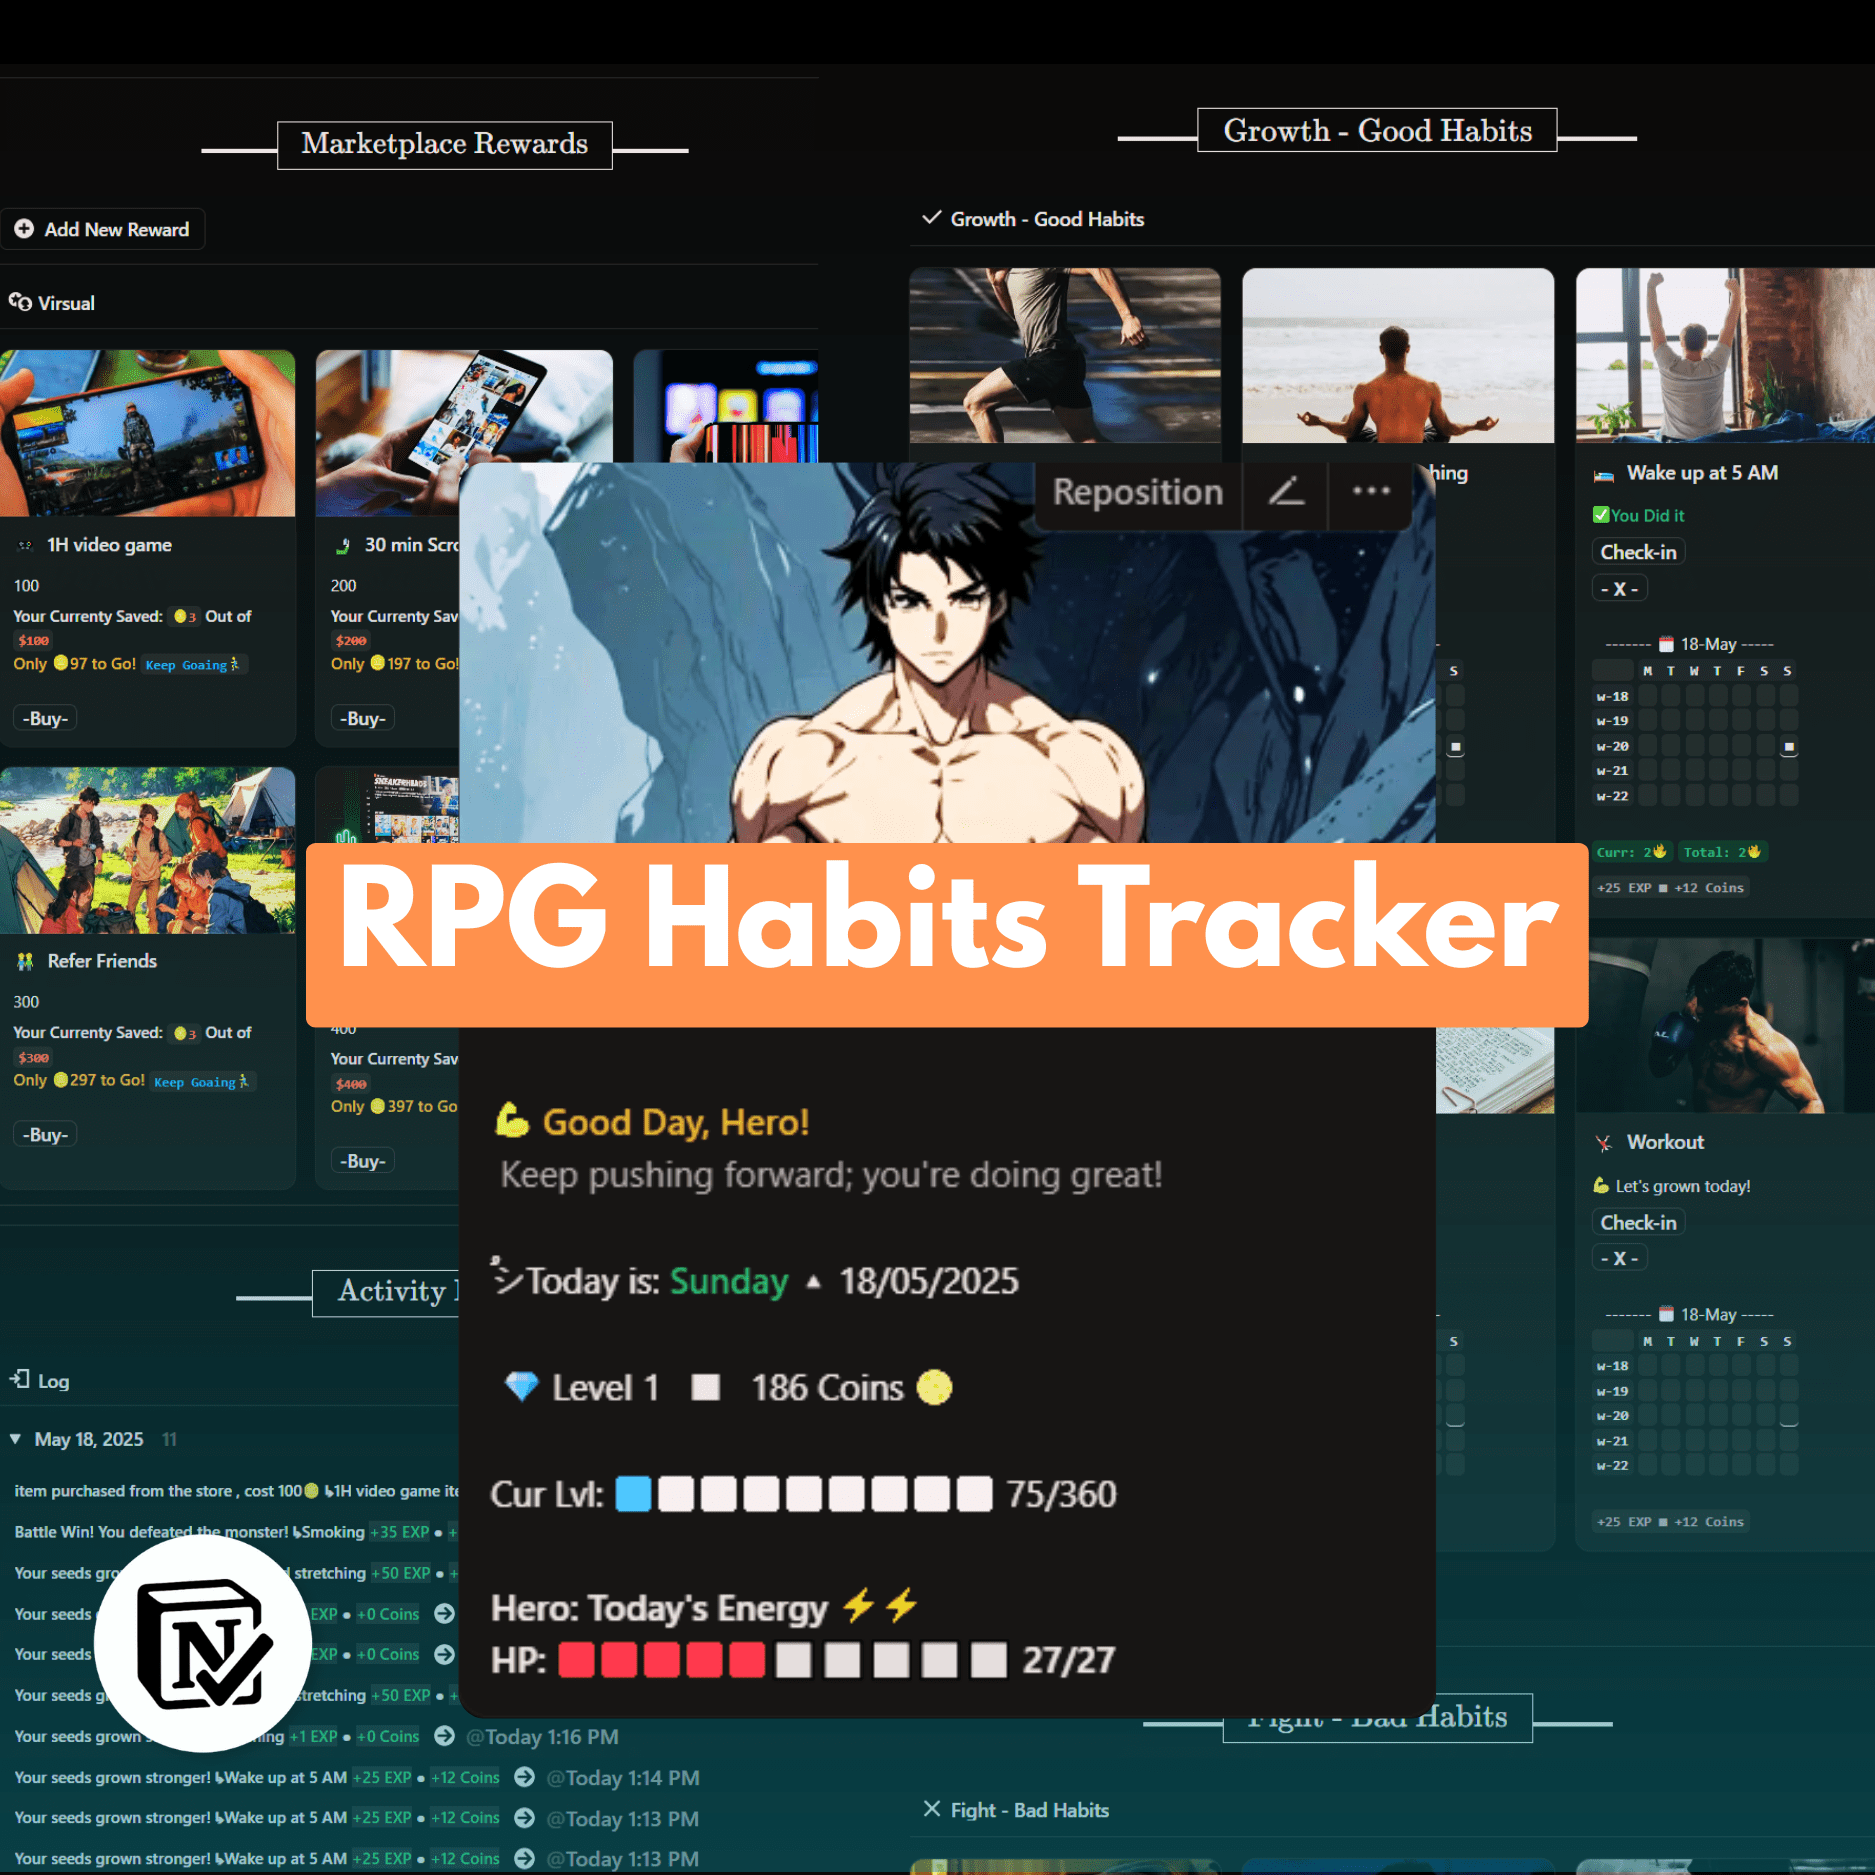Open the 1H video game card title
1875x1875 pixels.
pyautogui.click(x=109, y=545)
